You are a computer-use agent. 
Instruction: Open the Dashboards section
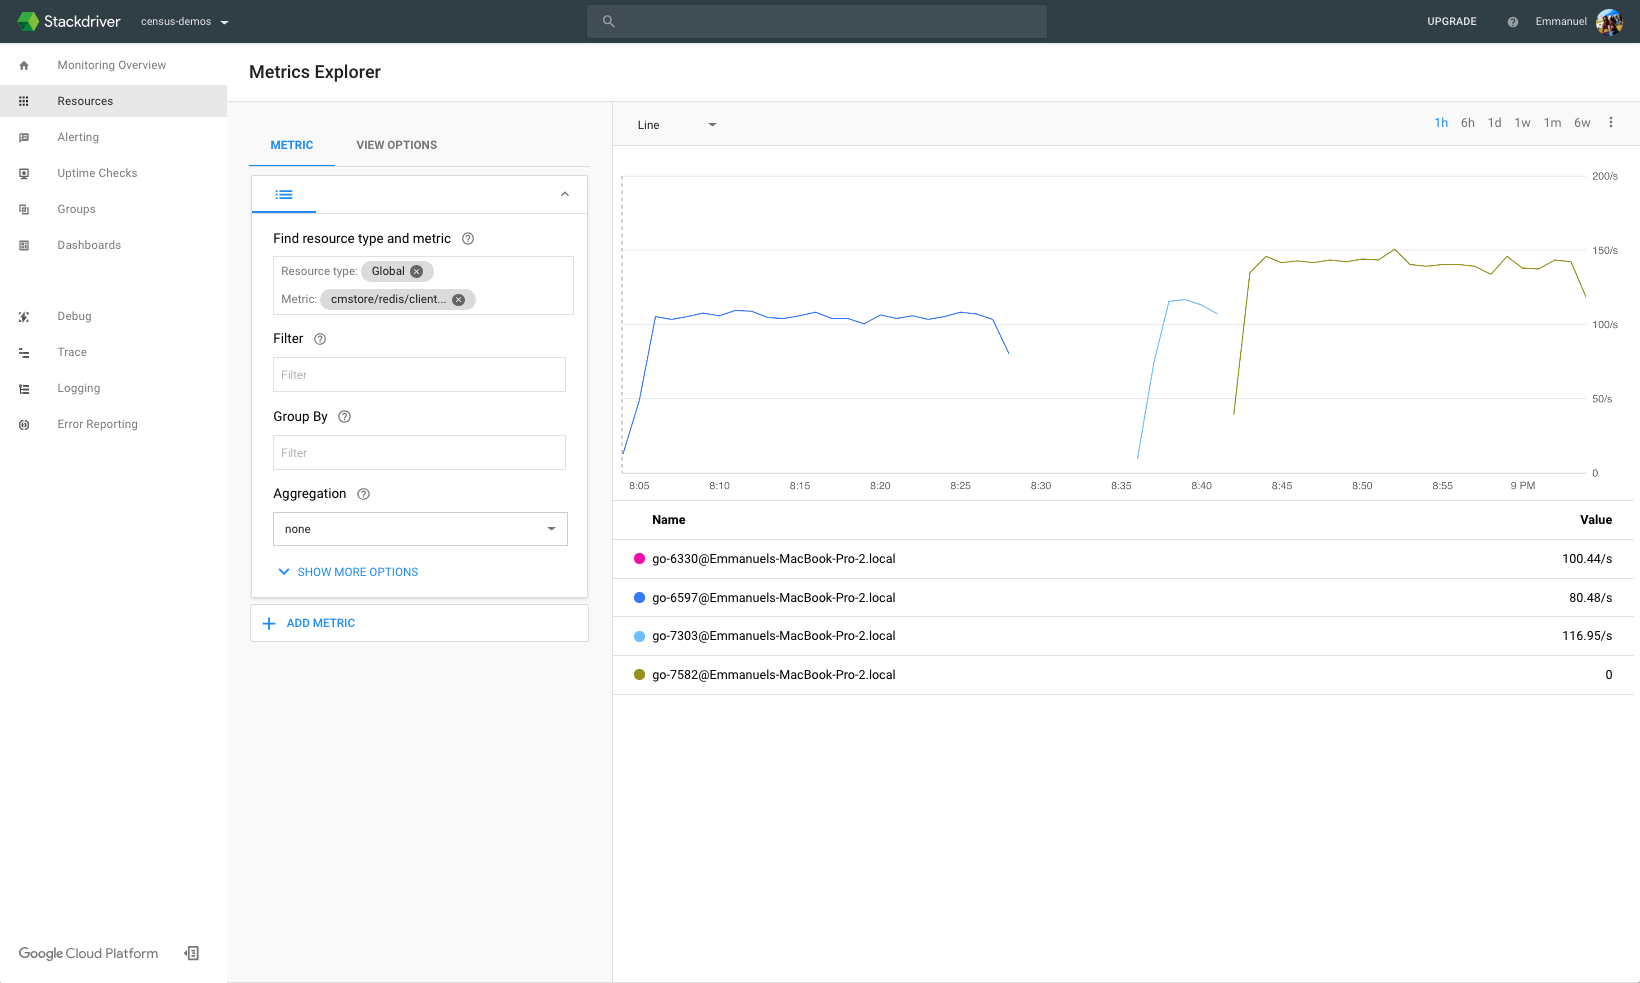click(89, 245)
